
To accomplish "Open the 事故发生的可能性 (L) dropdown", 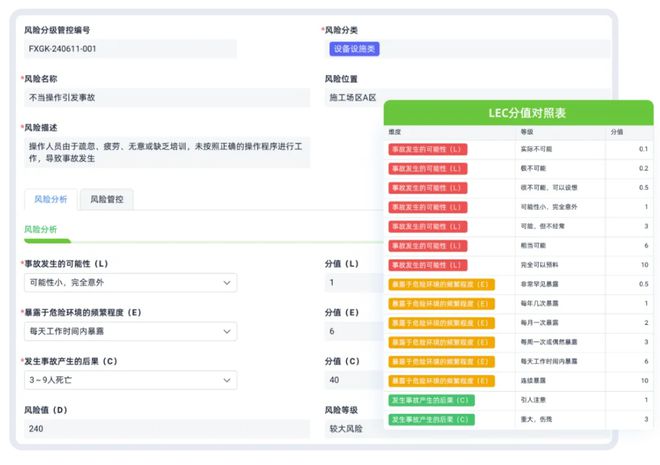I will pyautogui.click(x=130, y=283).
